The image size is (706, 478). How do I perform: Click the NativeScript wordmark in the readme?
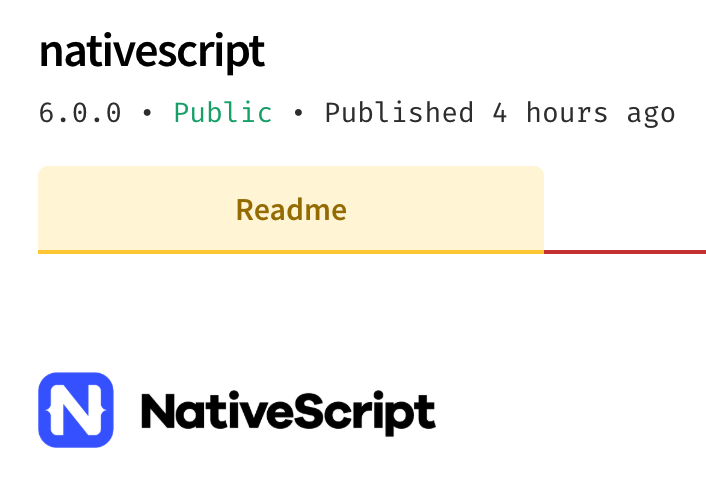[x=288, y=413]
